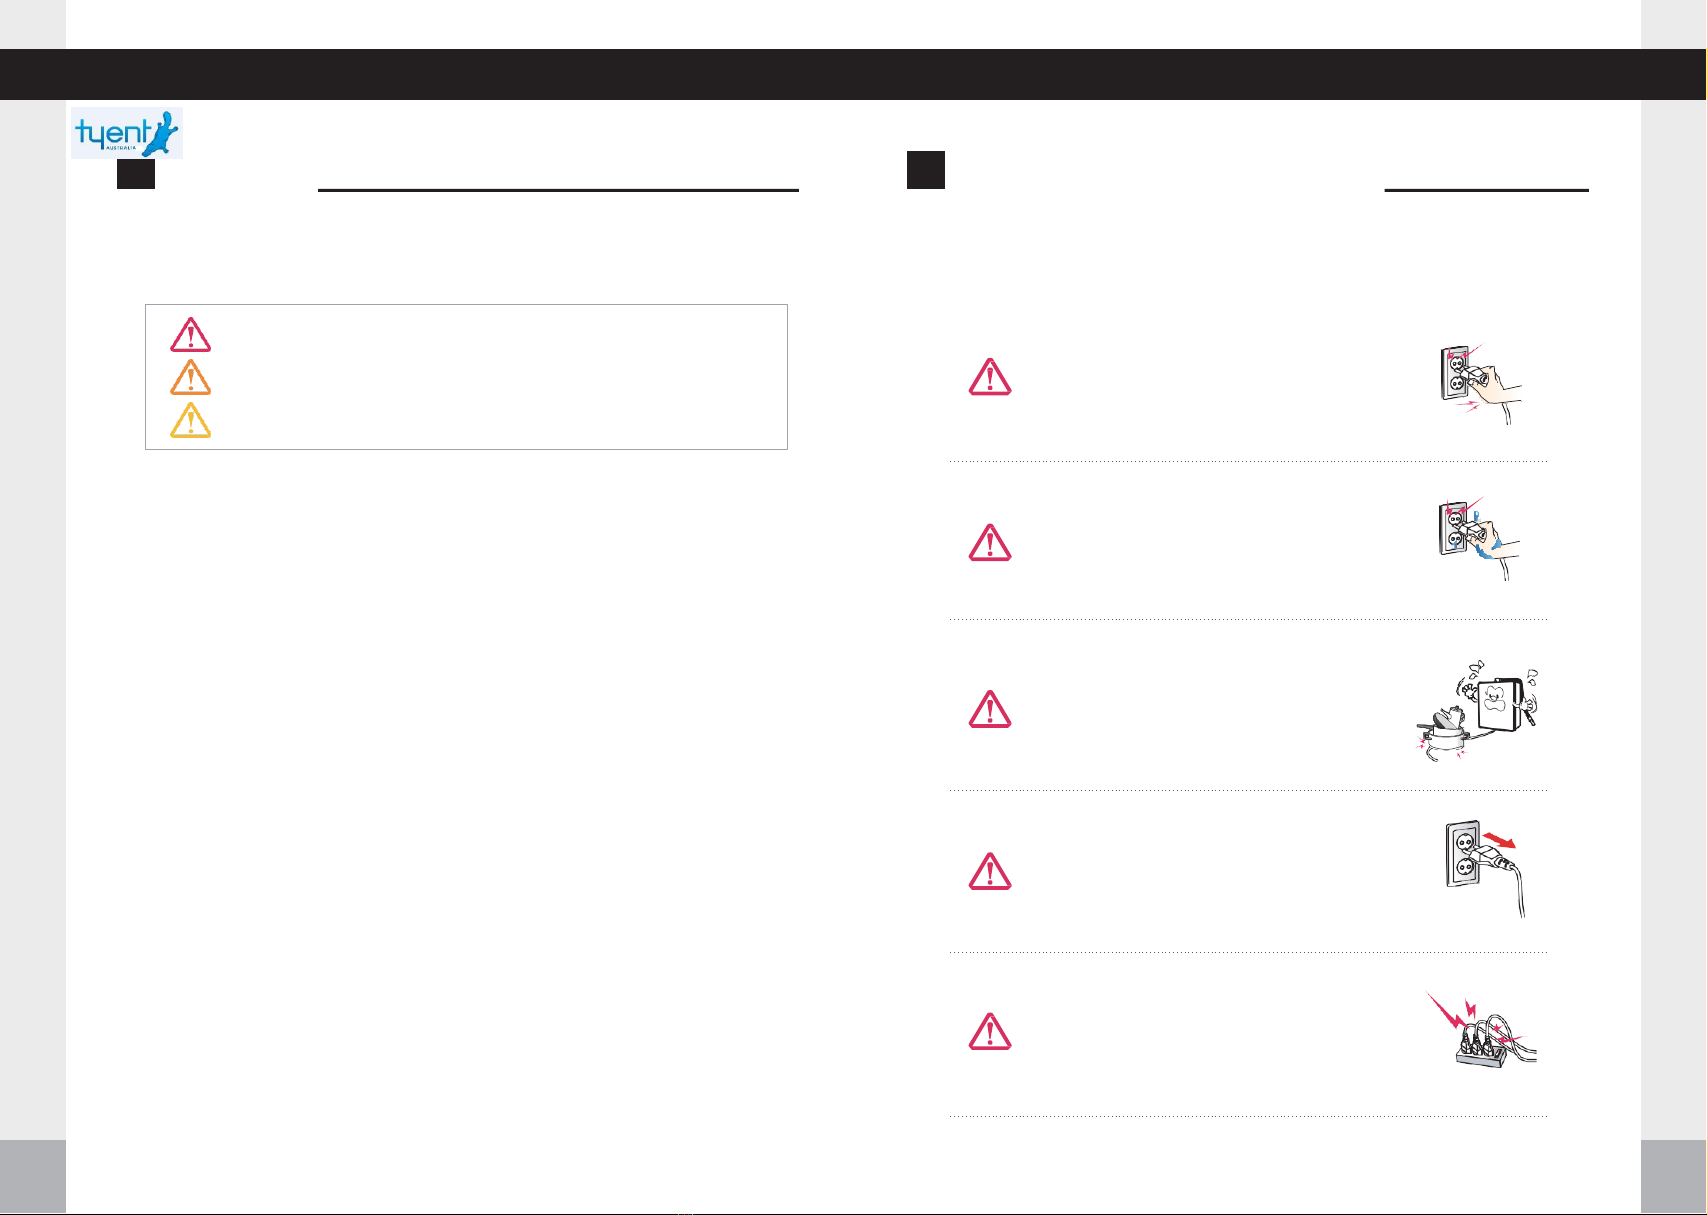The width and height of the screenshot is (1707, 1215).
Task: Click the black section square under the Tyent logo
Action: pyautogui.click(x=135, y=175)
